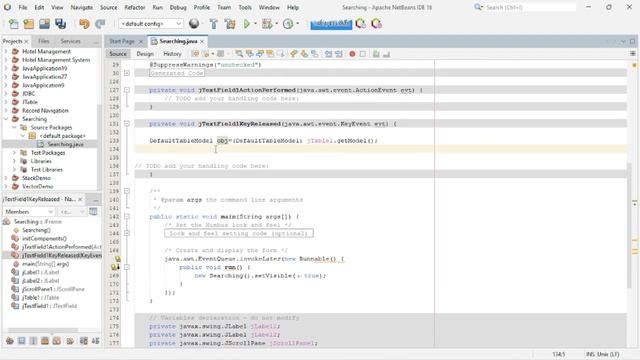Click the Build Project hammer icon
640x360 pixels.
point(213,24)
